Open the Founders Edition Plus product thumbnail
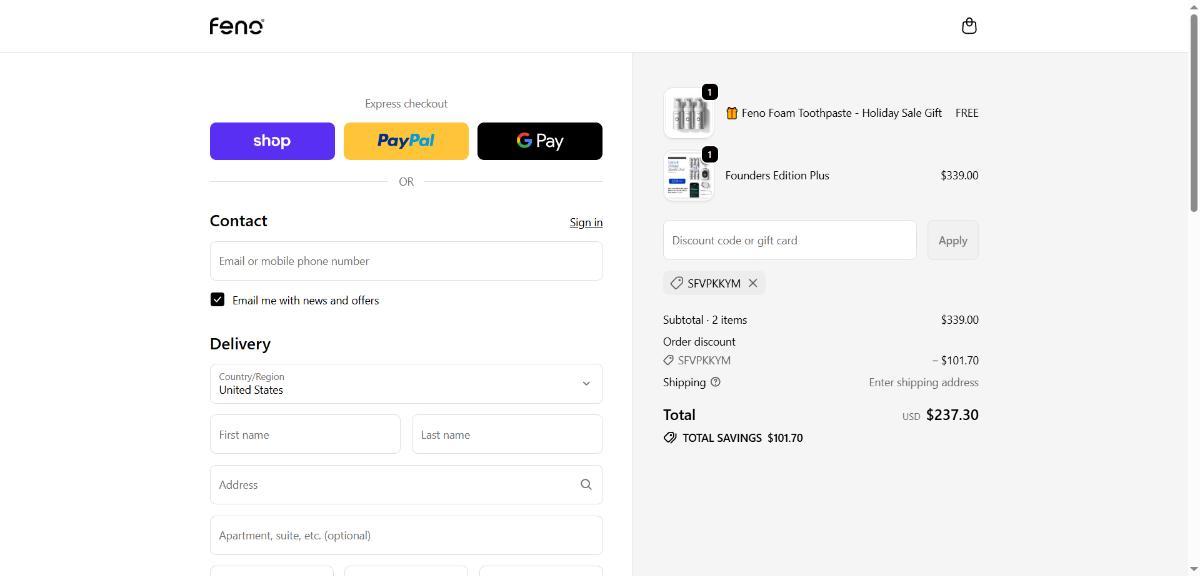This screenshot has height=576, width=1200. (x=688, y=176)
